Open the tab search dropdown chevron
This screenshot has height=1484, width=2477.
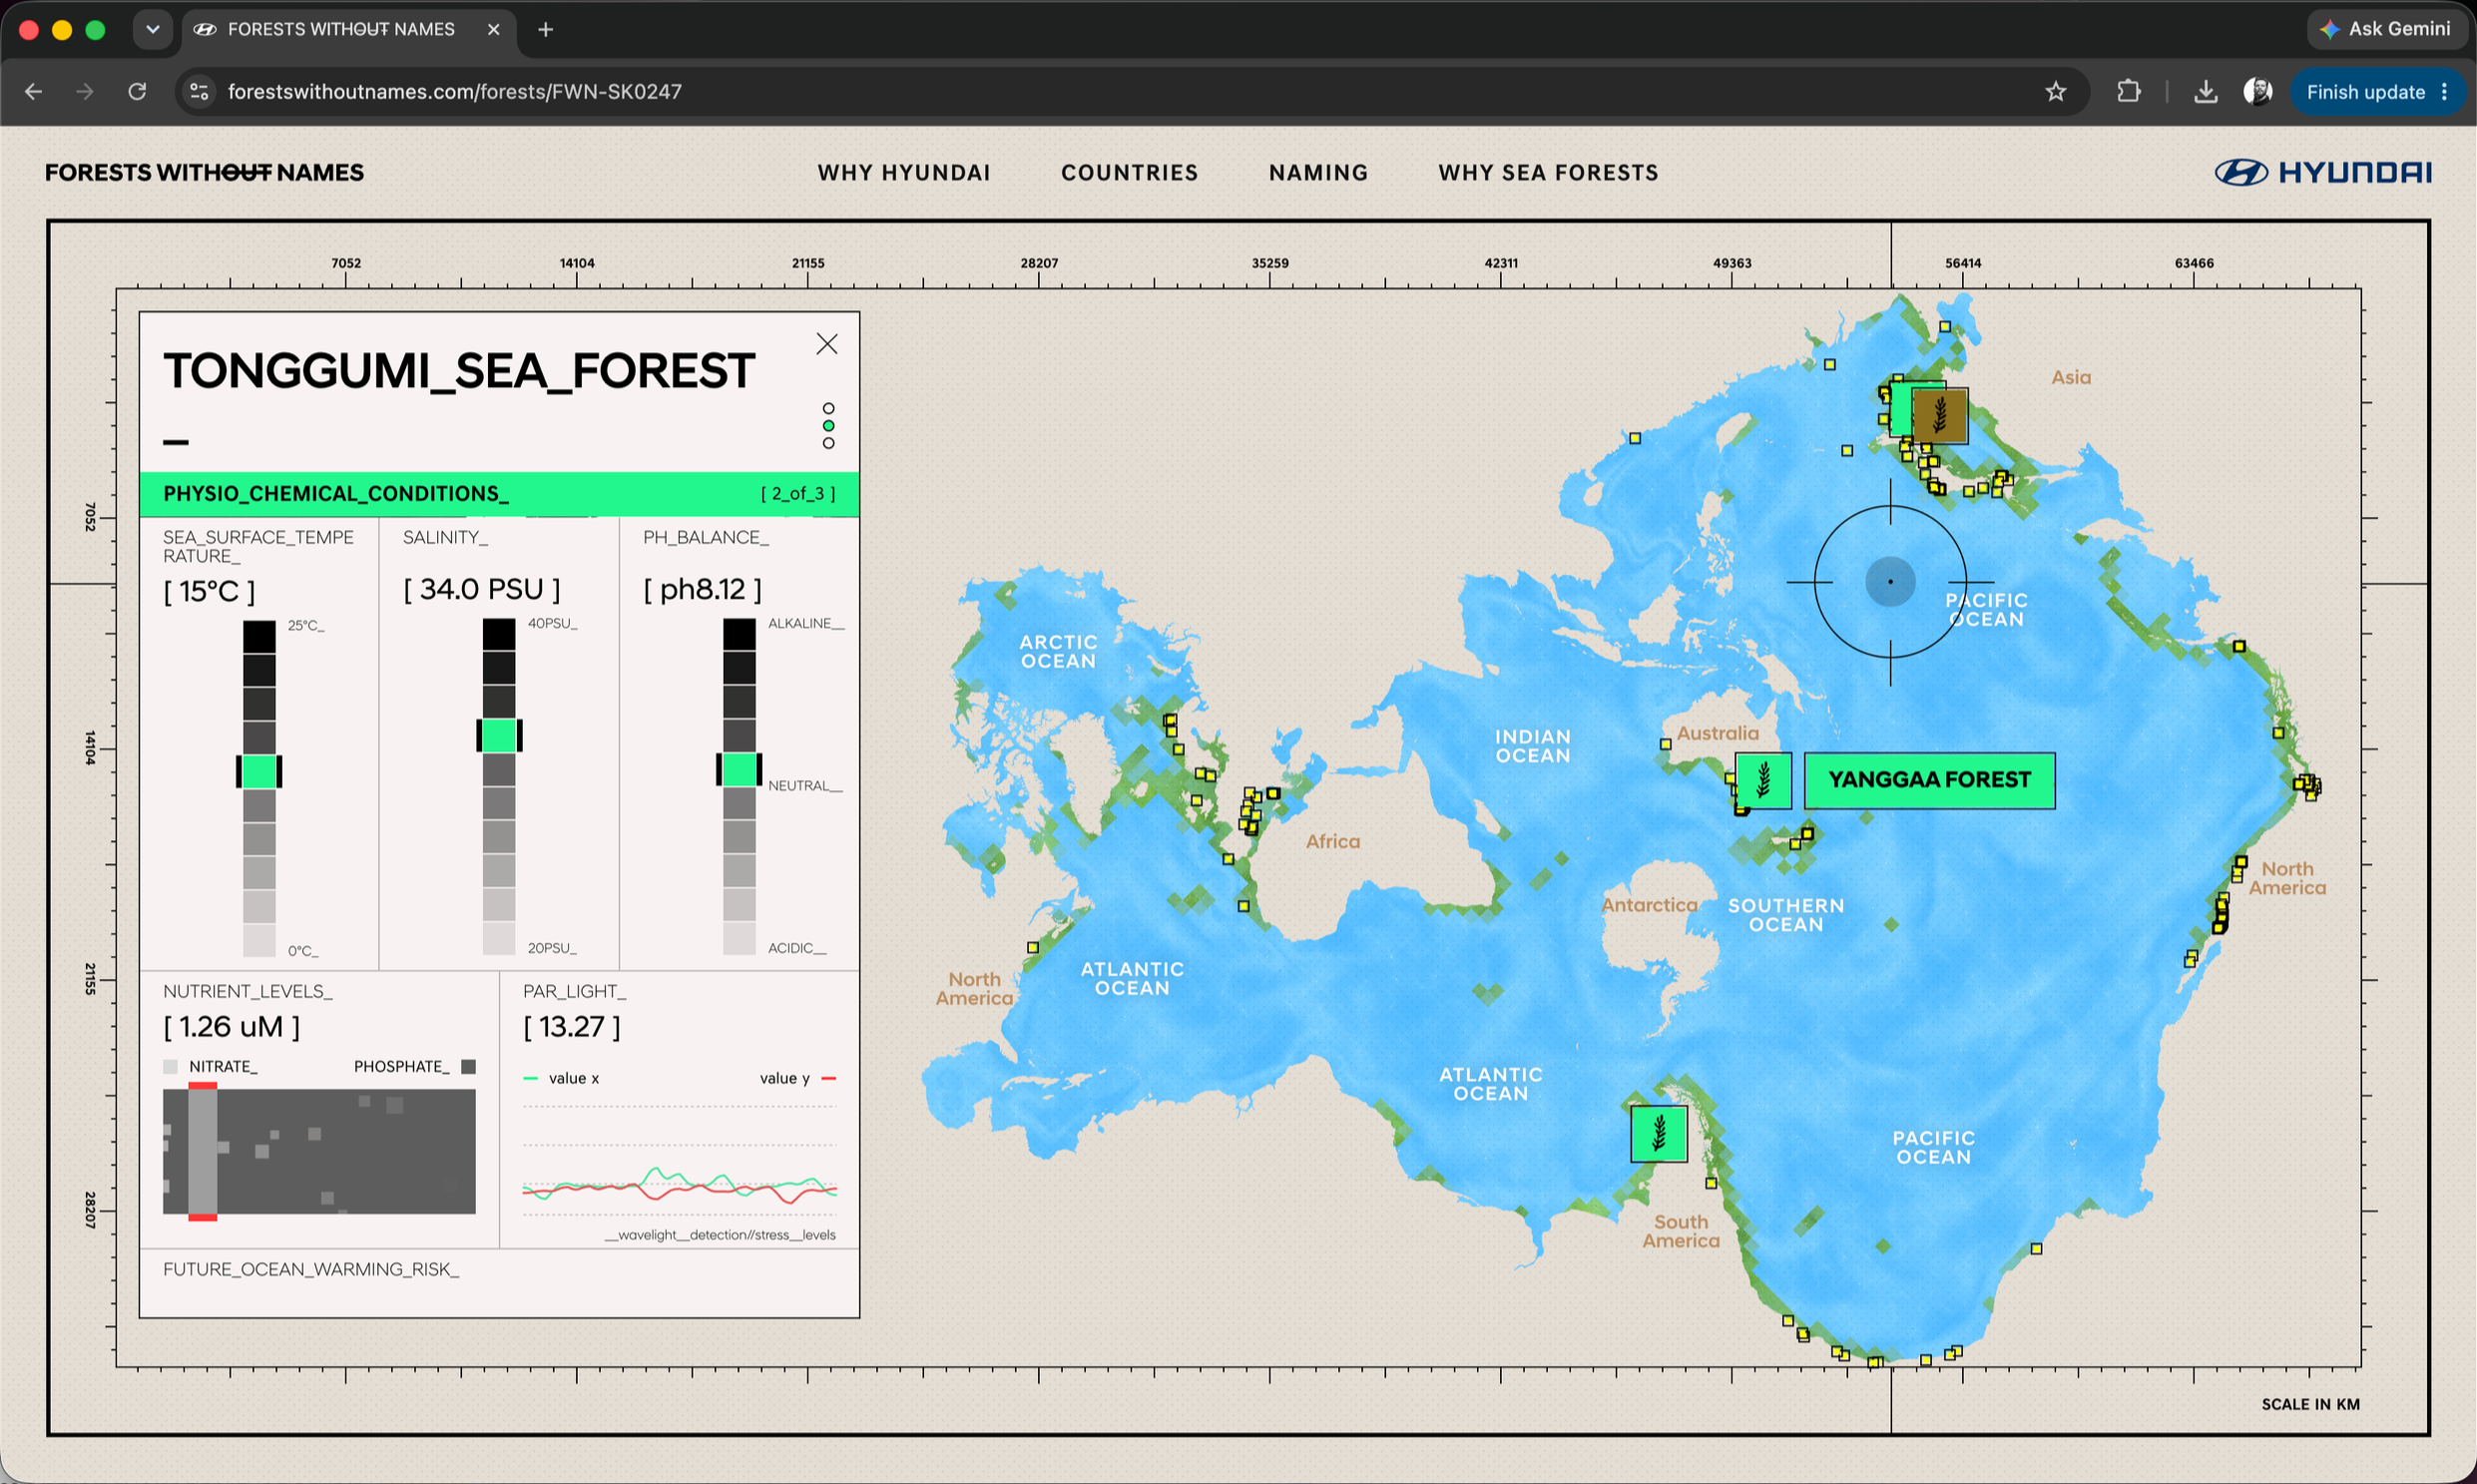point(152,29)
